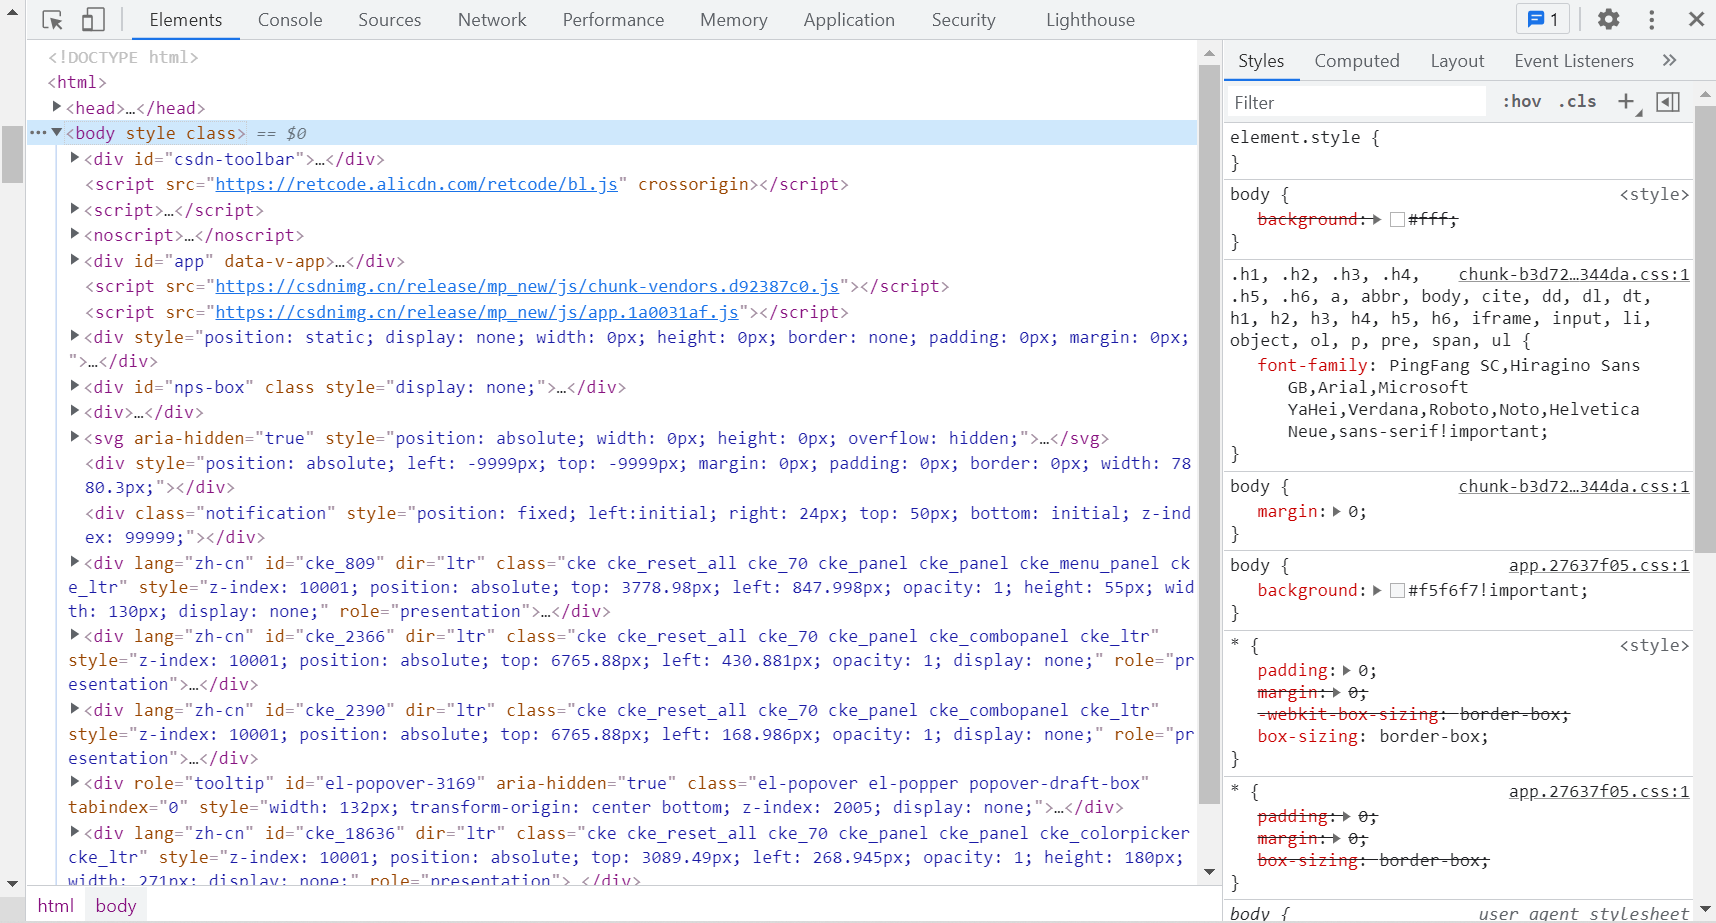Open the Event Listeners tab

click(1574, 61)
